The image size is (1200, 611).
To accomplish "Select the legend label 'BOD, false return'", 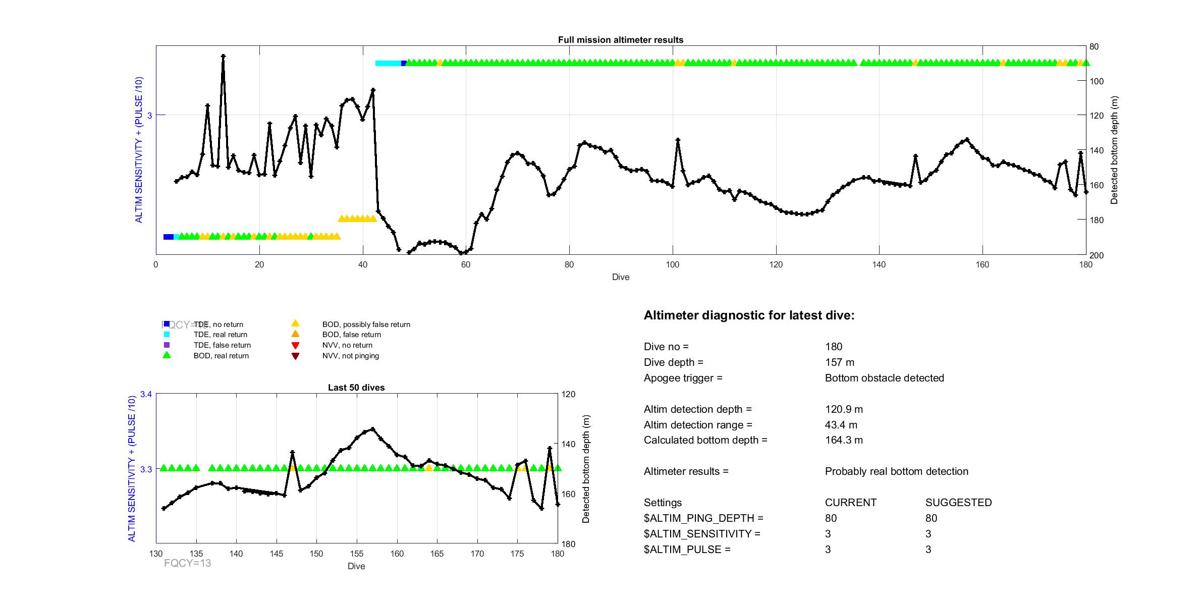I will click(352, 335).
